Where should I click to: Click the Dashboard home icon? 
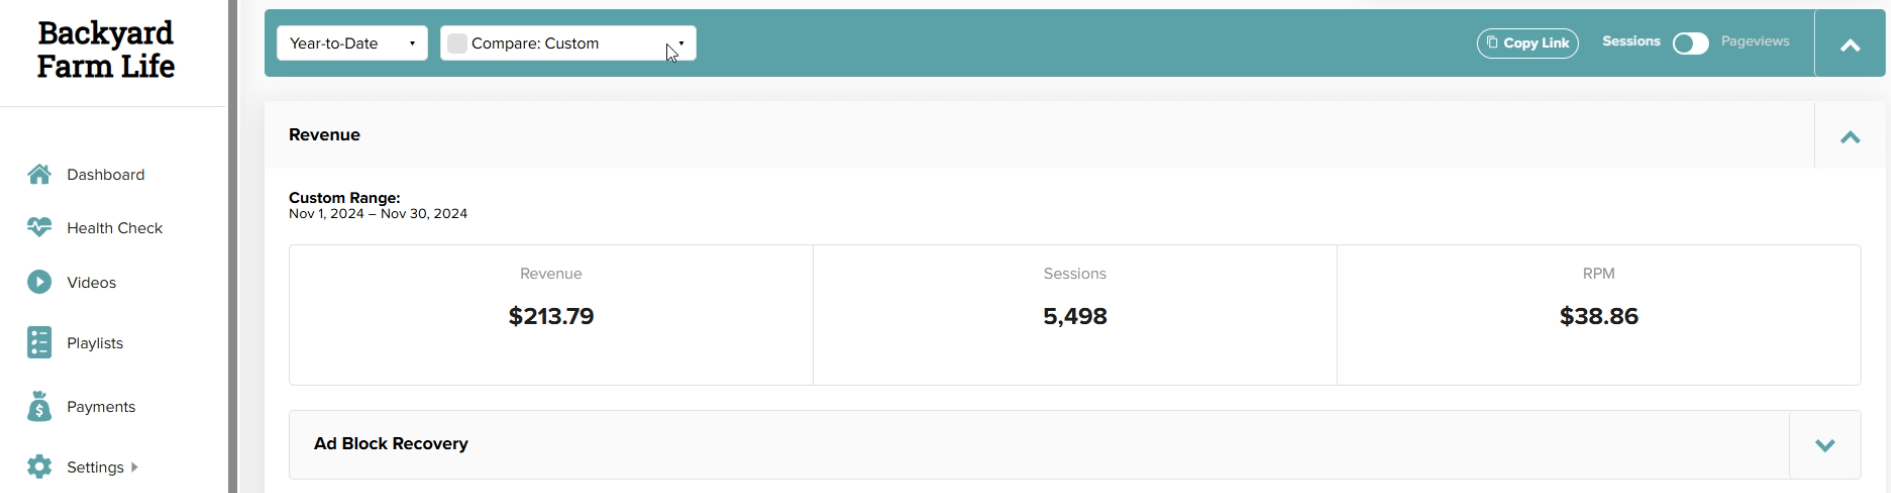[x=39, y=174]
